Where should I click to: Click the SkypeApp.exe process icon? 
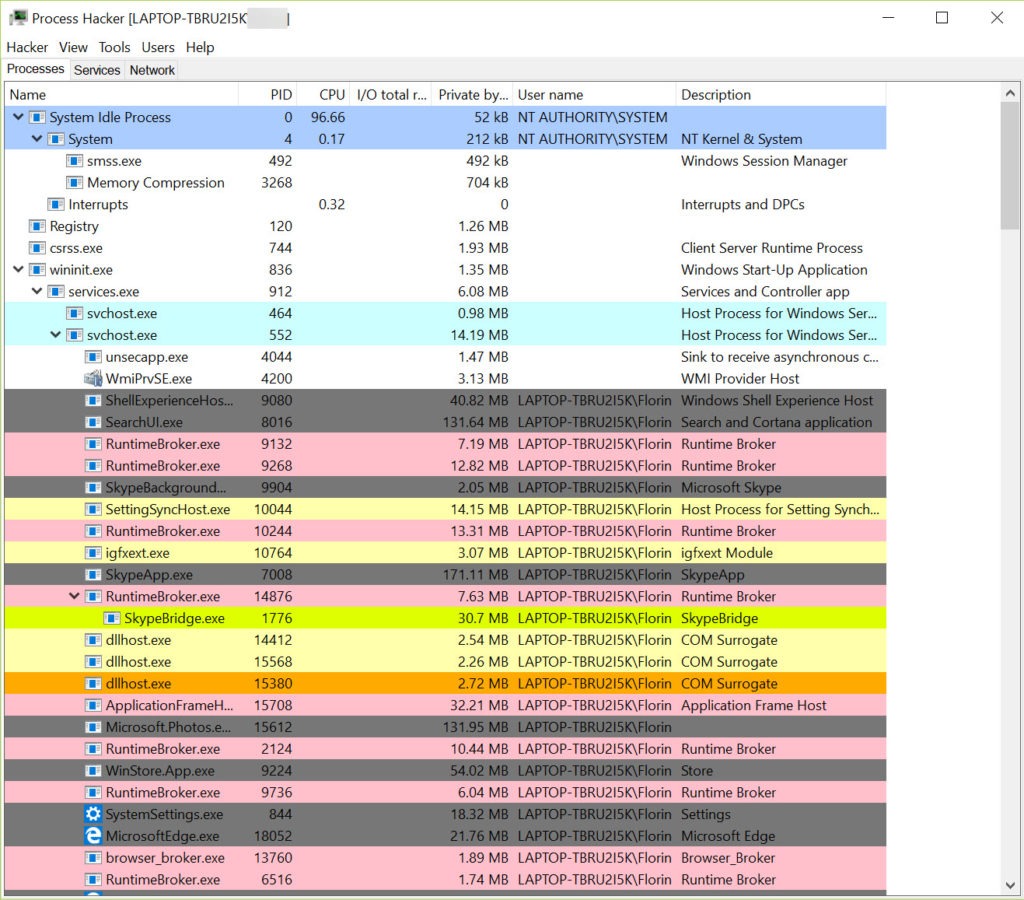[x=93, y=575]
